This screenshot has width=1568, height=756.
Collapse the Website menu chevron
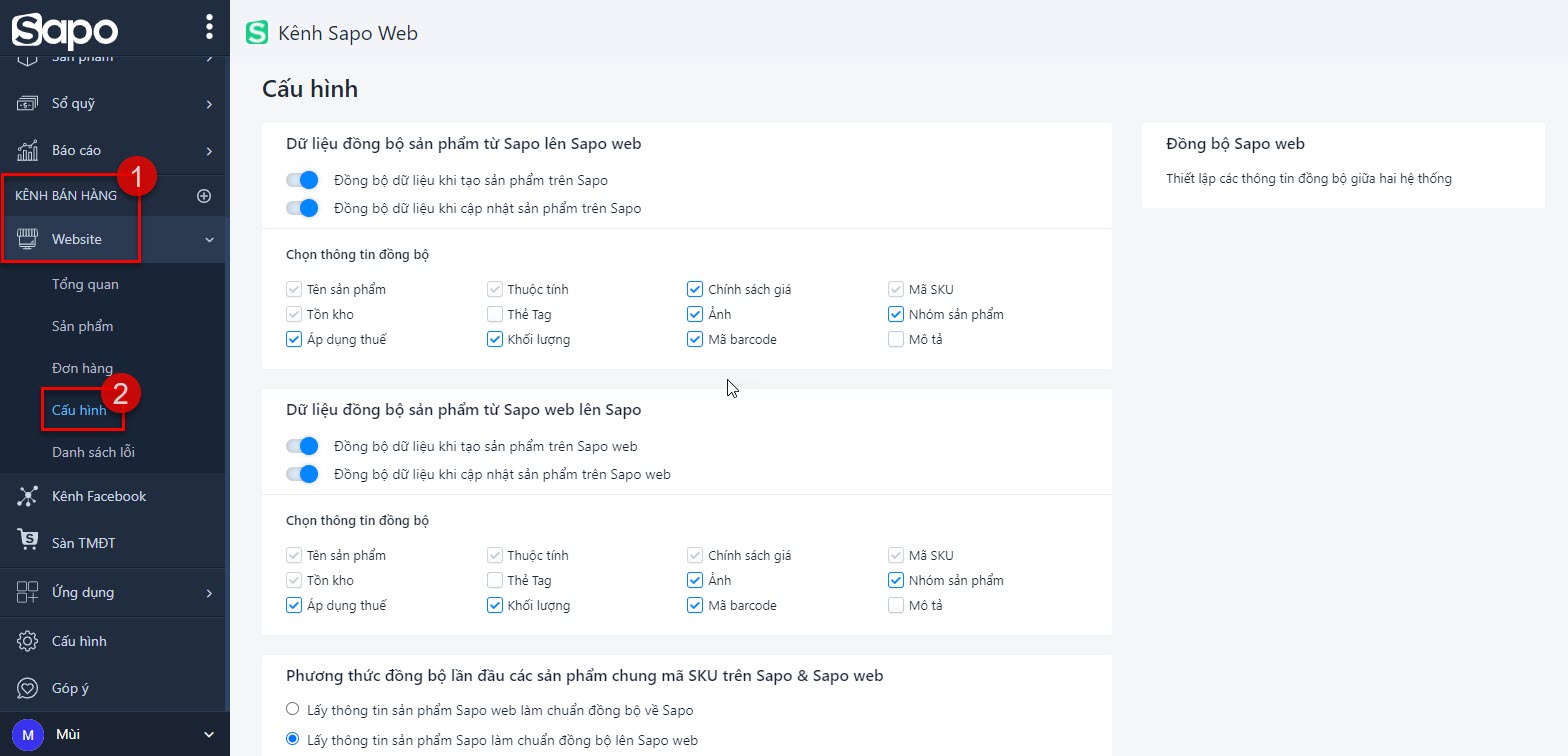tap(209, 240)
